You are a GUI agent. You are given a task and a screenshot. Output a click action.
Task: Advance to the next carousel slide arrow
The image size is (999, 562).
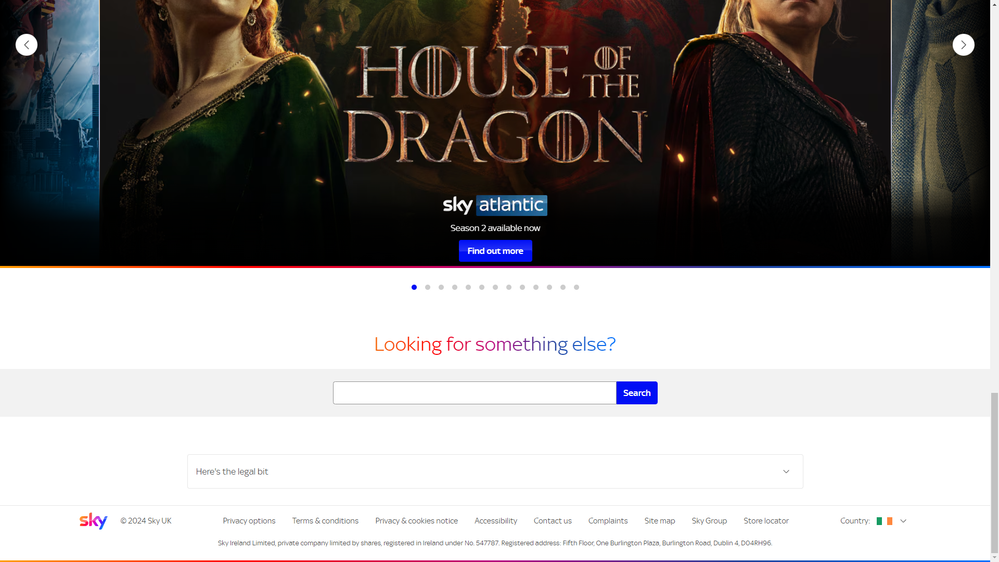[963, 45]
